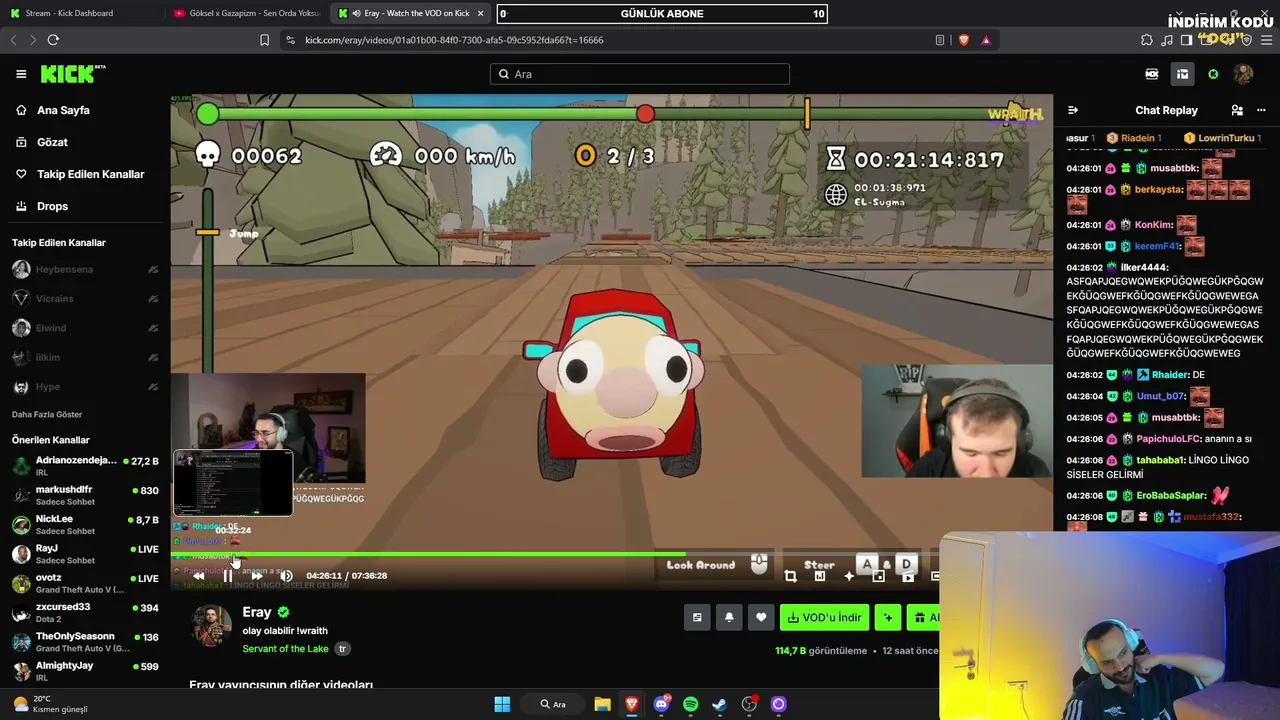Skip forward with the fast-forward button

pos(257,575)
